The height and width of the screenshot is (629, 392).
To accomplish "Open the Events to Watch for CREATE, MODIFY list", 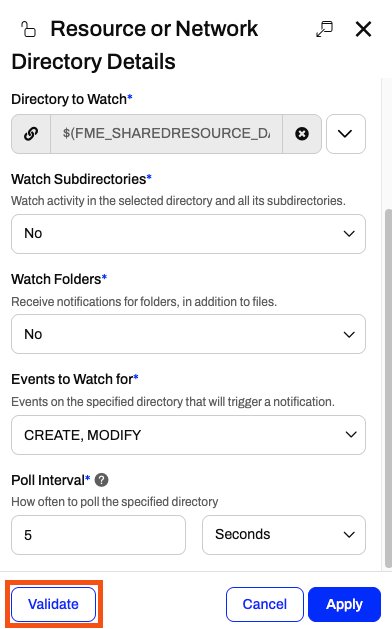I will (x=188, y=435).
